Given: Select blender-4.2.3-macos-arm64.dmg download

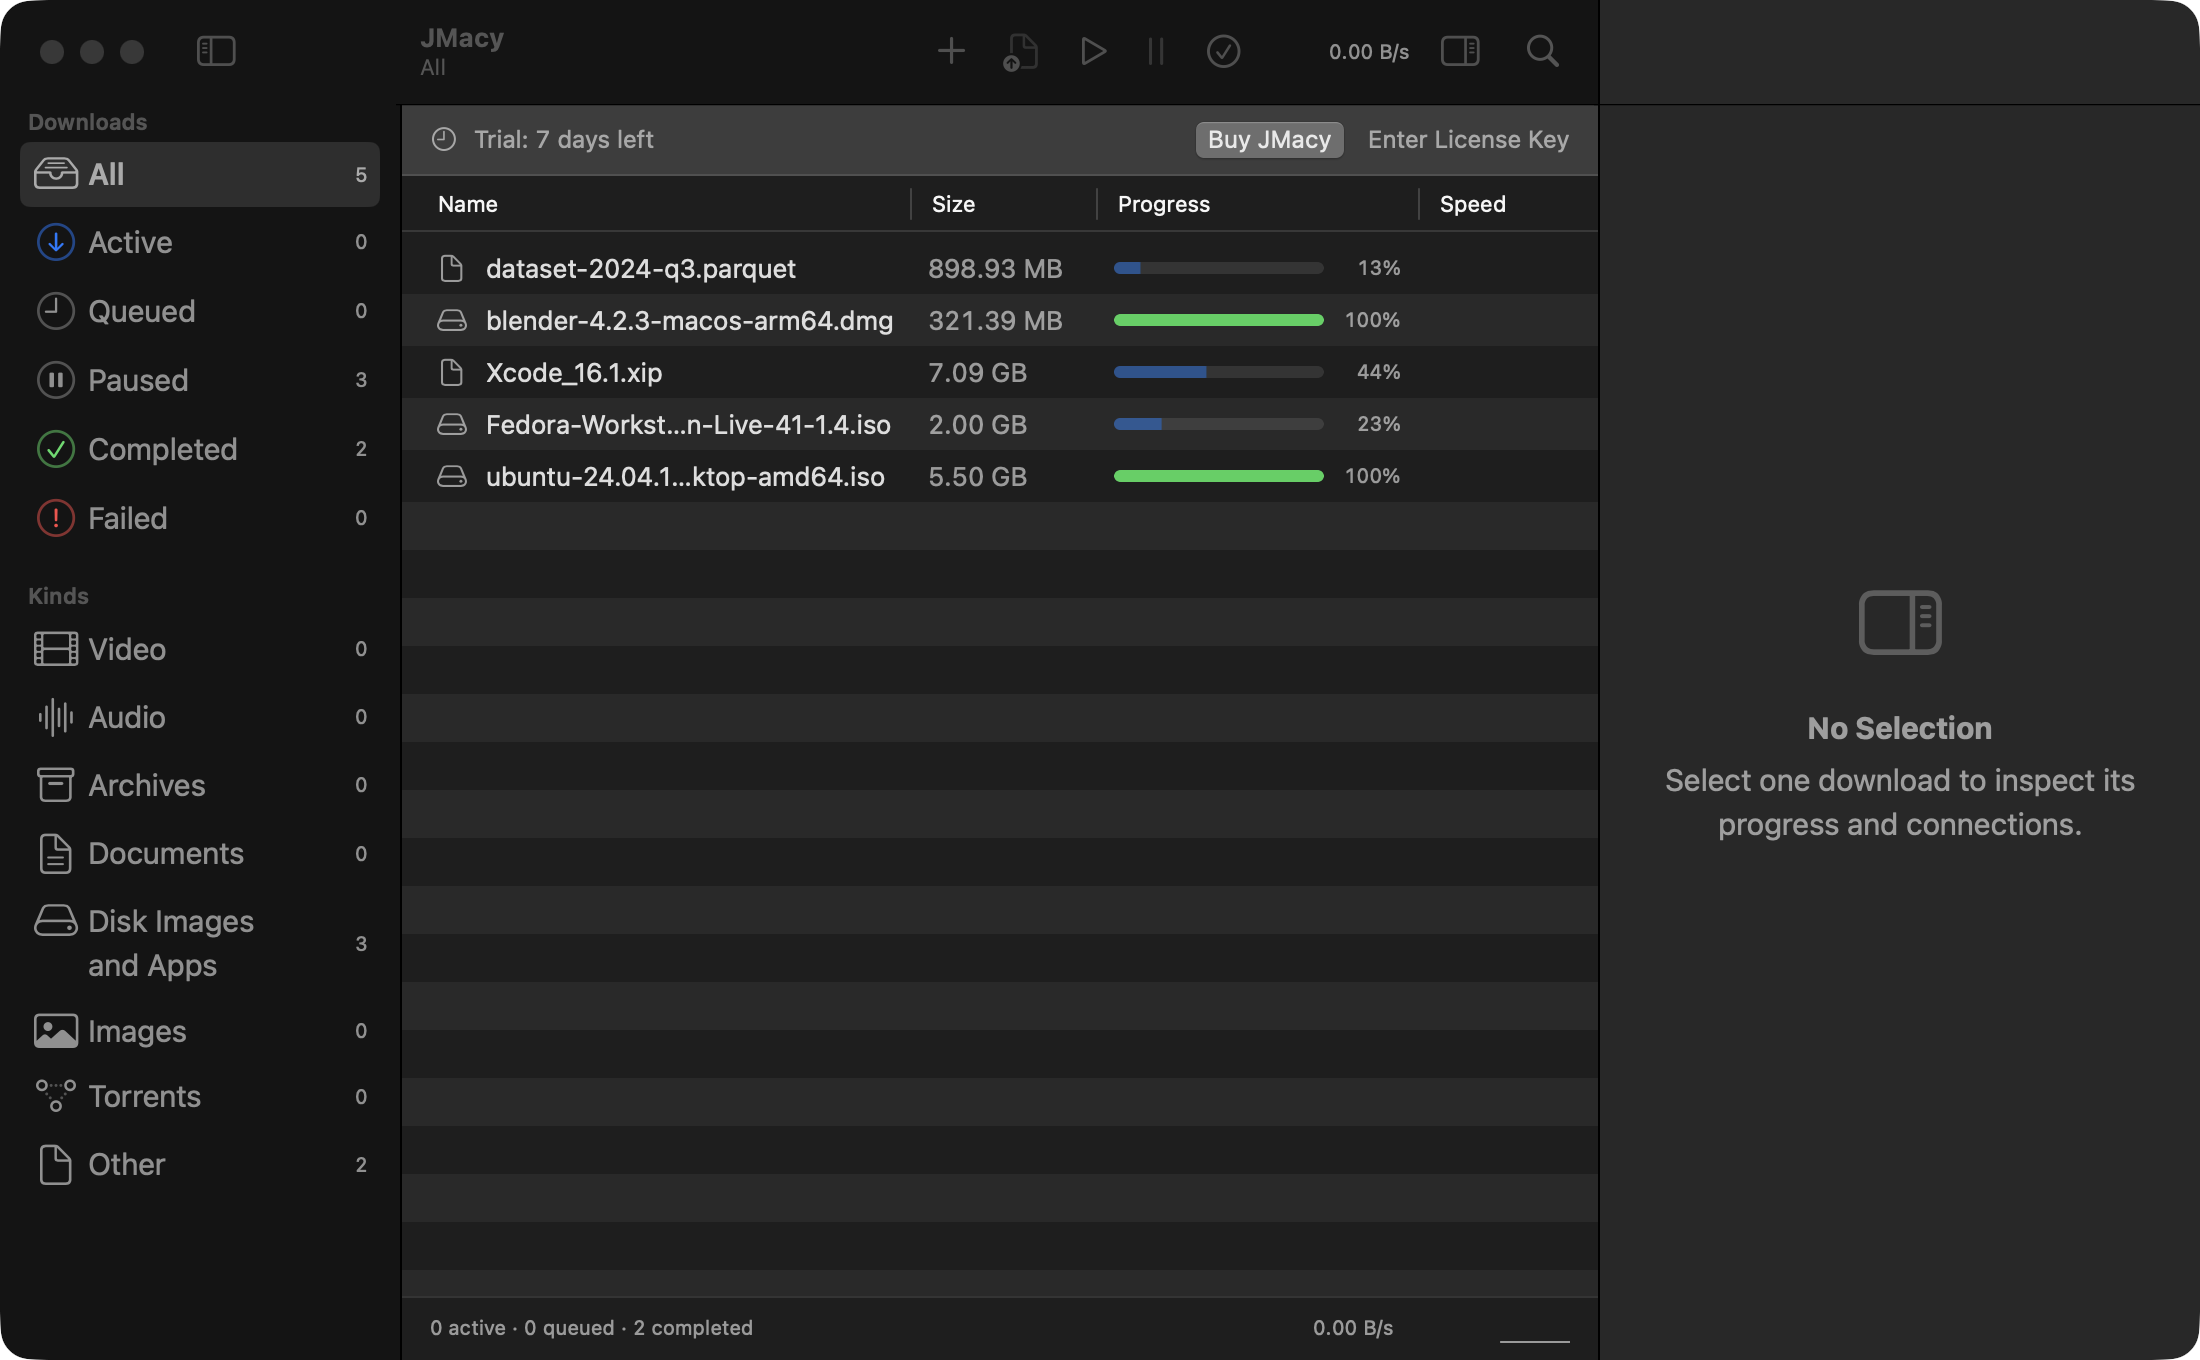Looking at the screenshot, I should [1000, 320].
